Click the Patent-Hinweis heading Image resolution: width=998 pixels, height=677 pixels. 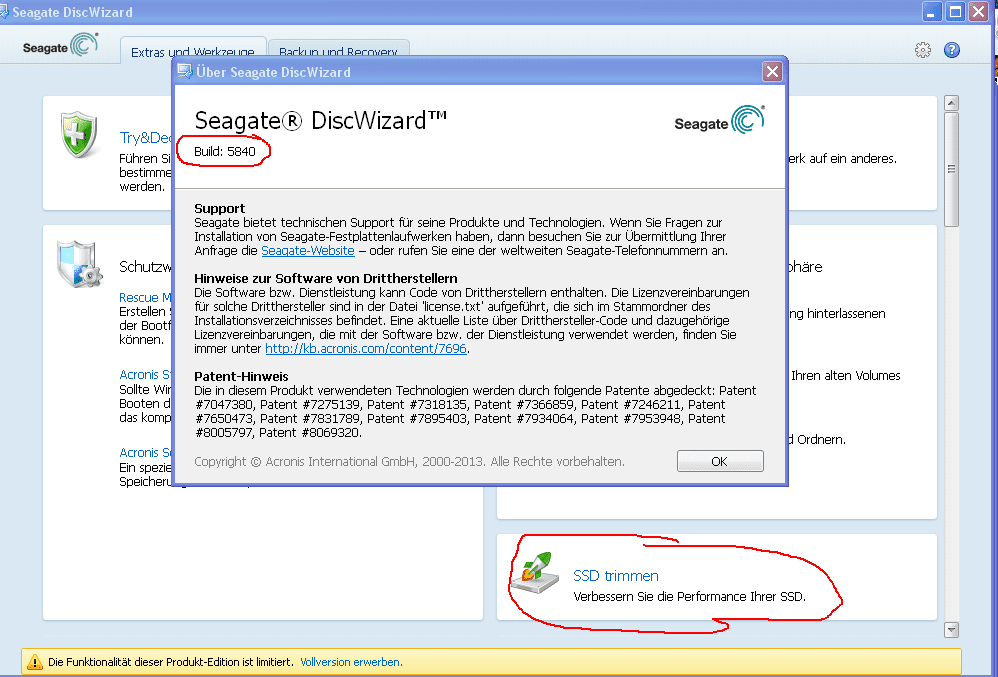(241, 377)
